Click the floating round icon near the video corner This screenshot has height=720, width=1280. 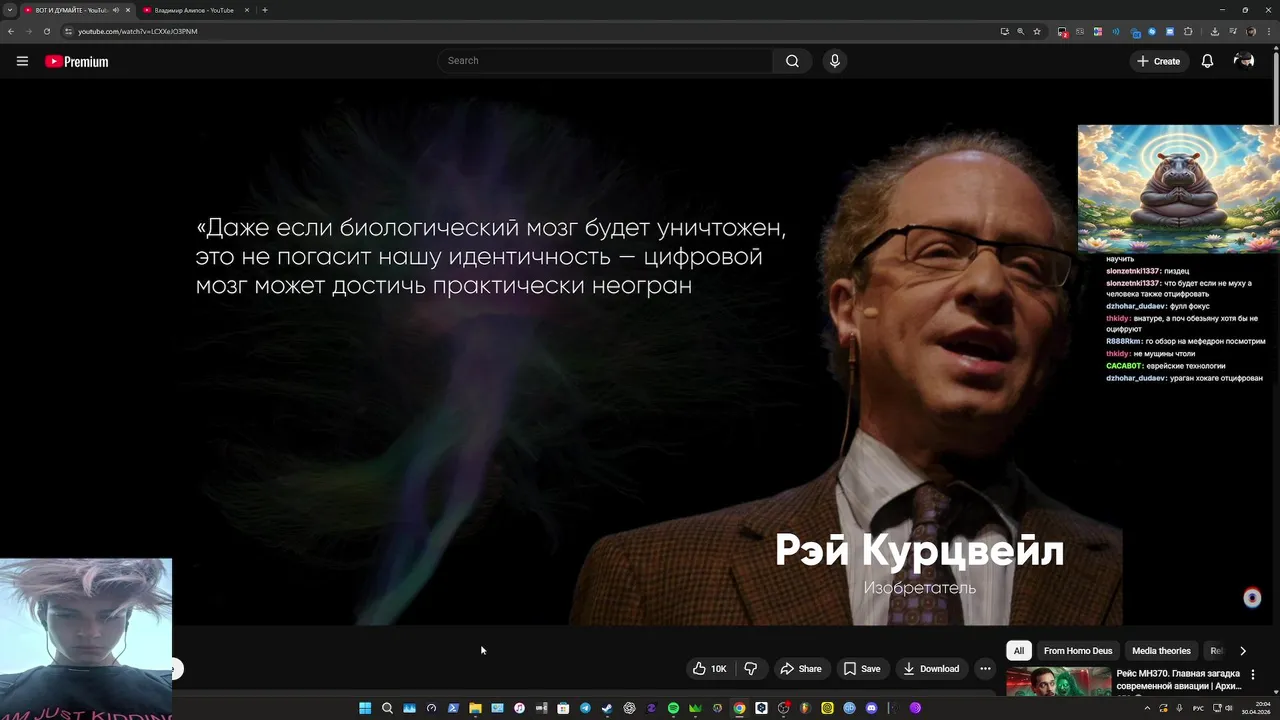click(x=1252, y=598)
